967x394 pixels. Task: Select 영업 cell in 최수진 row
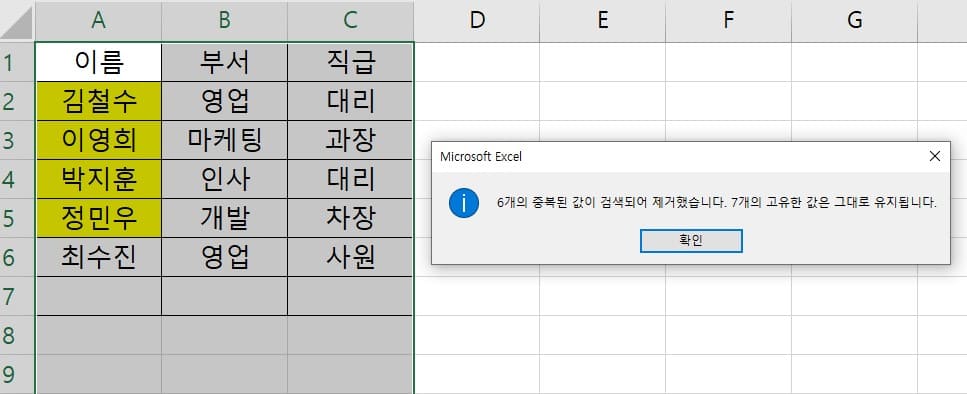224,257
